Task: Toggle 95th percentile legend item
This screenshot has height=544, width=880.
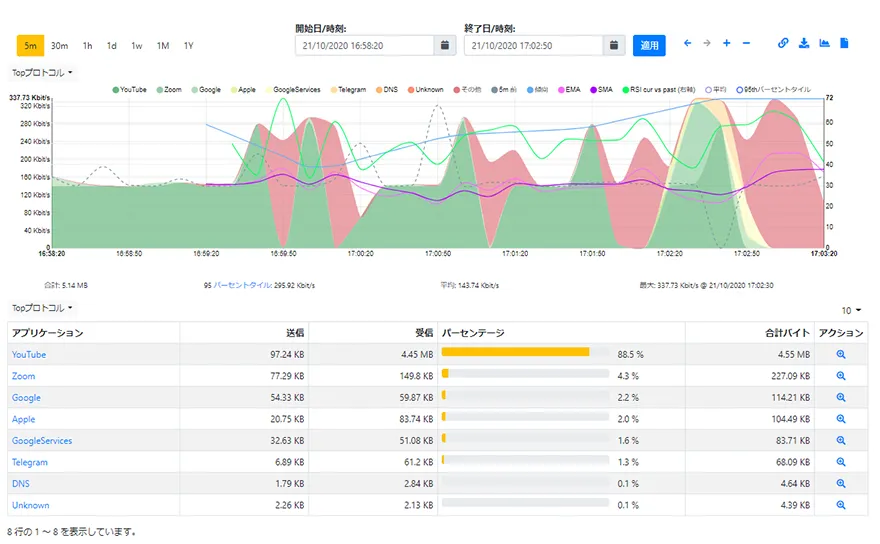Action: coord(773,90)
